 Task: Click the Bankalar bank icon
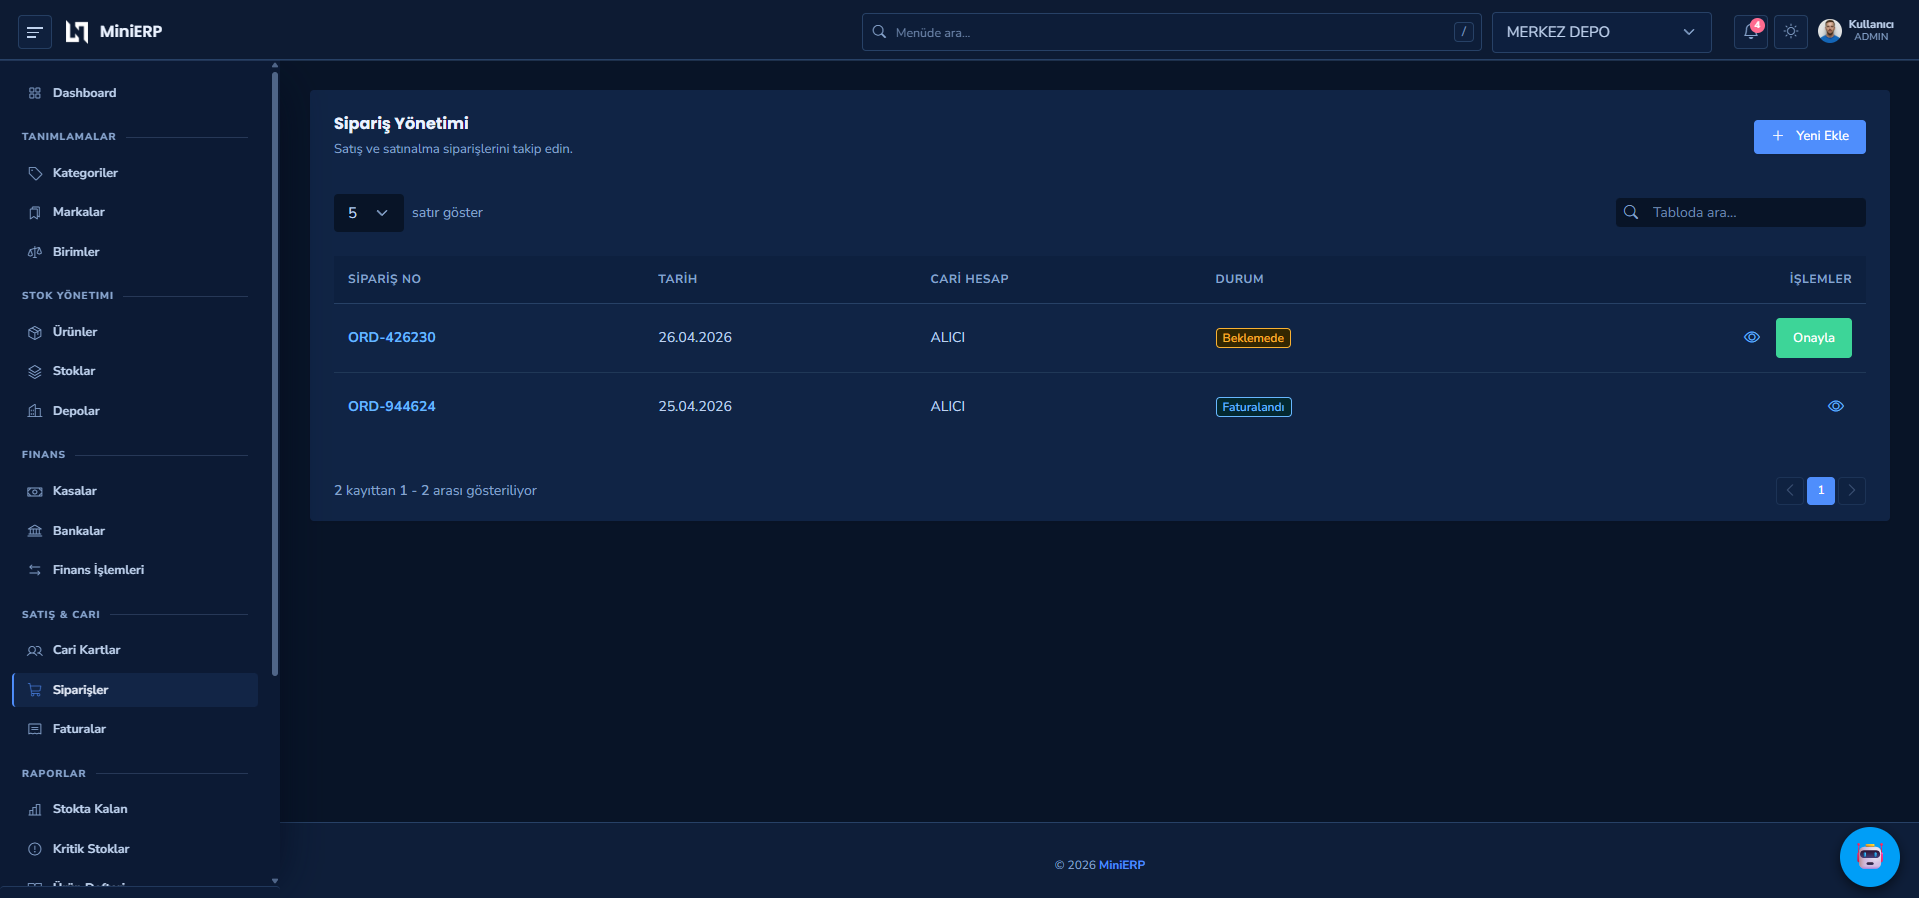pos(35,531)
